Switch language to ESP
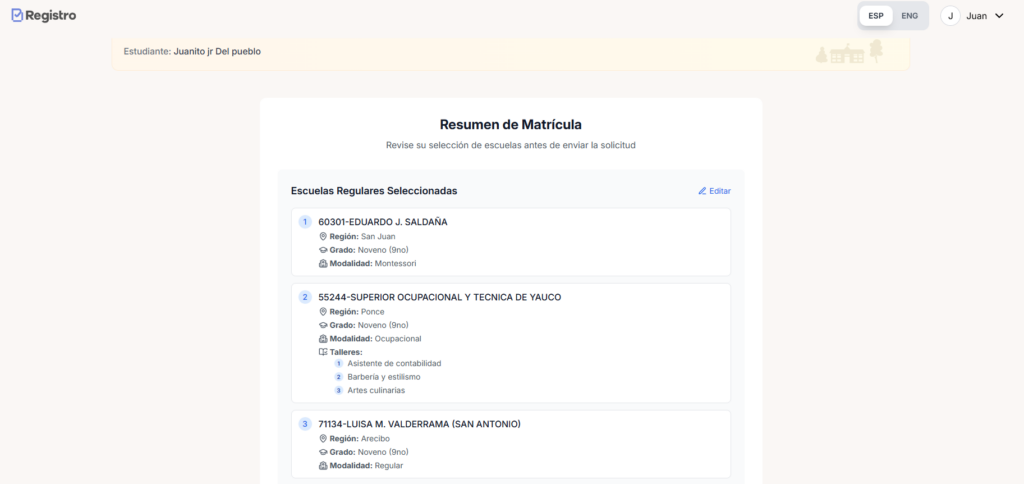1024x484 pixels. (x=876, y=16)
